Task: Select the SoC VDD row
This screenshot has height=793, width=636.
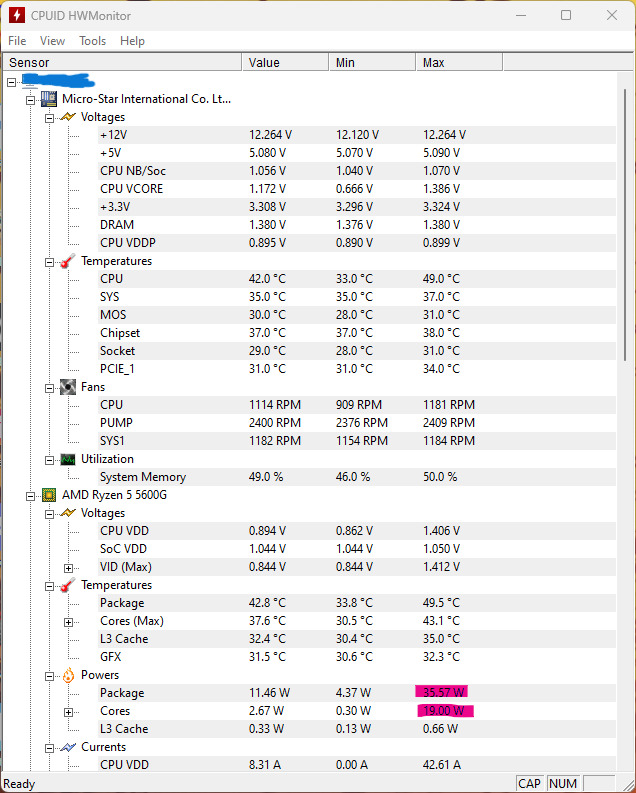Action: pyautogui.click(x=357, y=549)
